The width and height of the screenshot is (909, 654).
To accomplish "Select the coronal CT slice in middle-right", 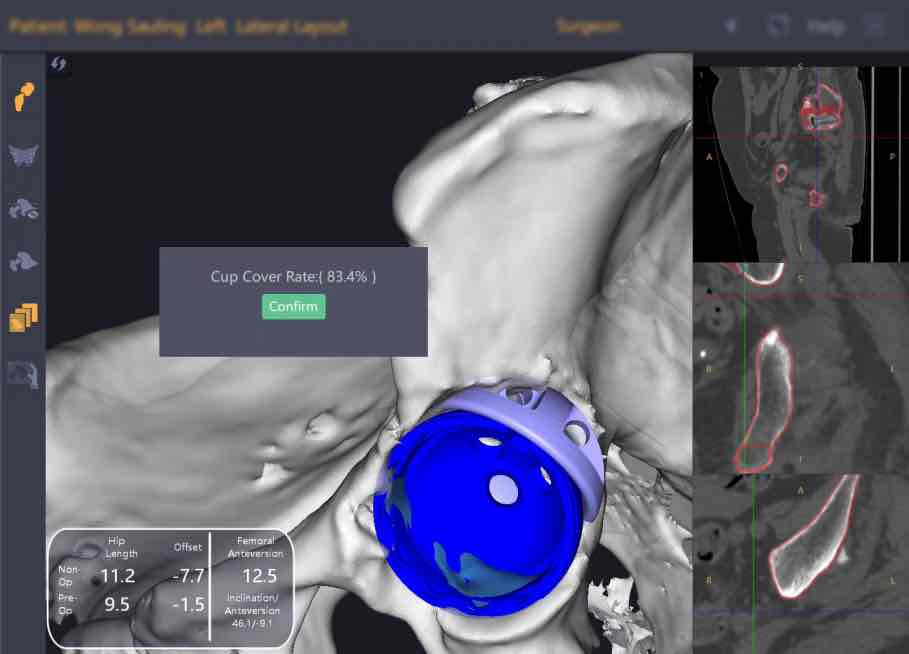I will [x=800, y=368].
